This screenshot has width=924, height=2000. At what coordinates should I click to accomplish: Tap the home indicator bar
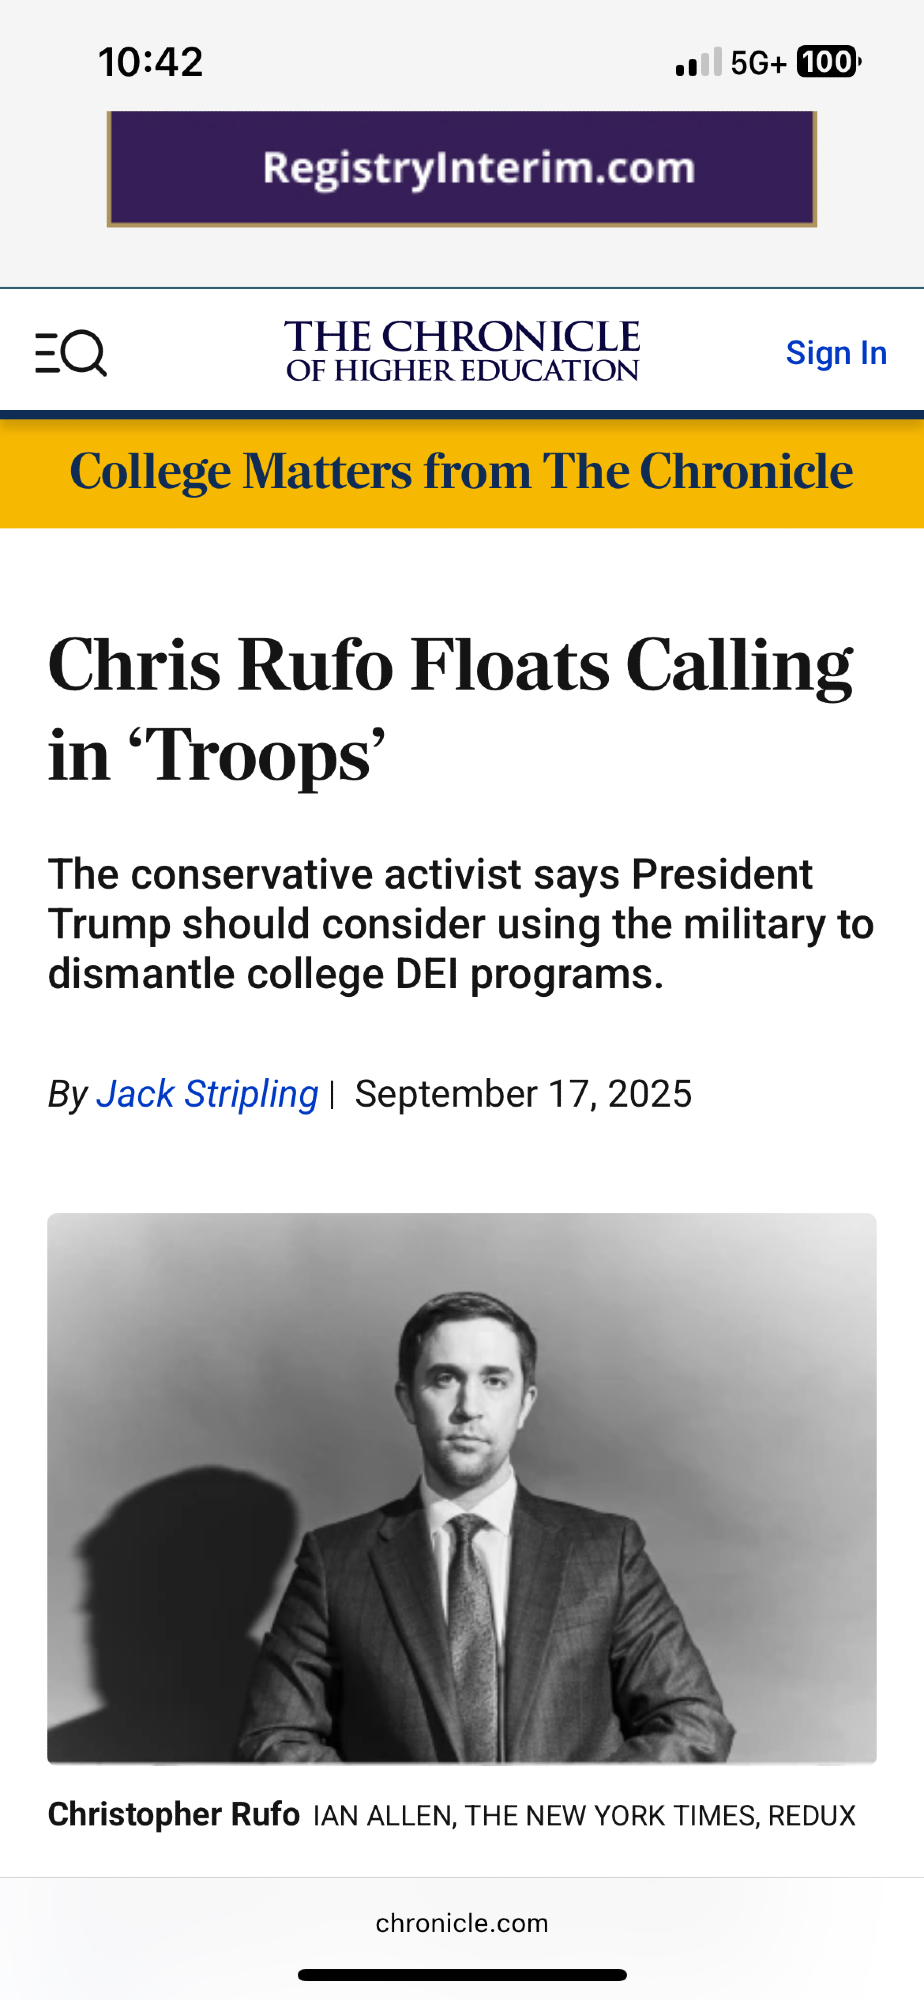pyautogui.click(x=462, y=1975)
